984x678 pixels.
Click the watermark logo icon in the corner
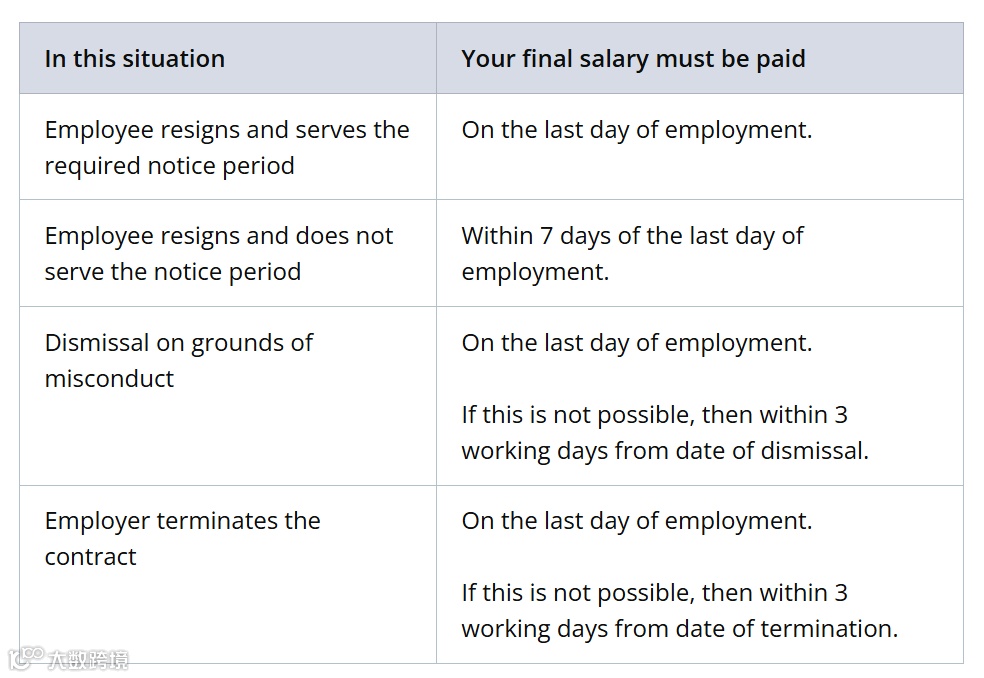pos(24,659)
